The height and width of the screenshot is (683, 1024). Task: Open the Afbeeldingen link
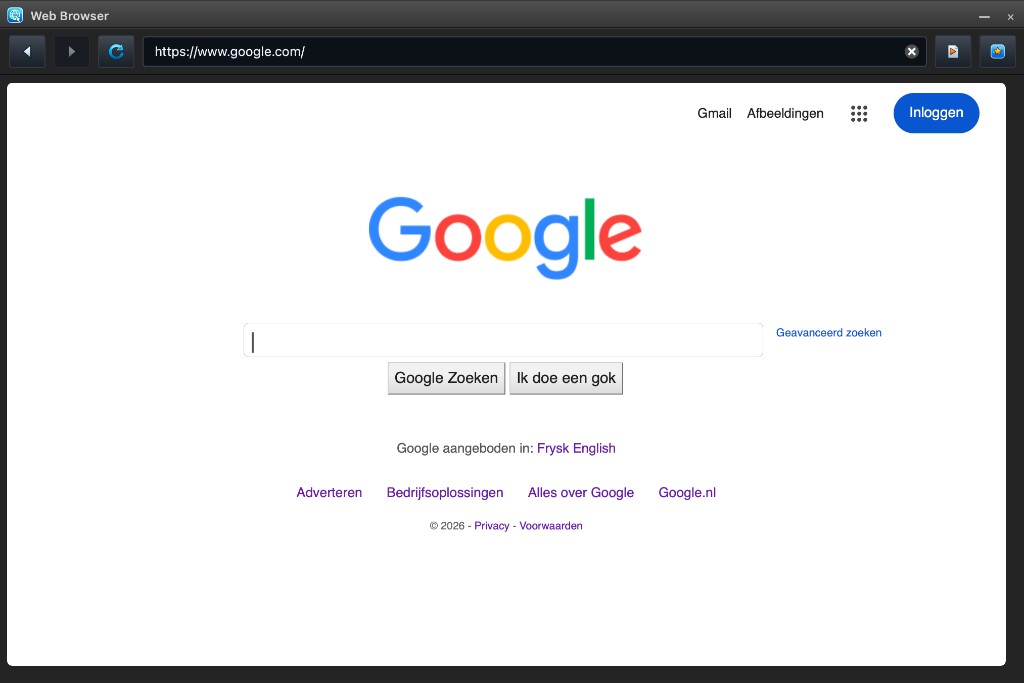[x=785, y=114]
